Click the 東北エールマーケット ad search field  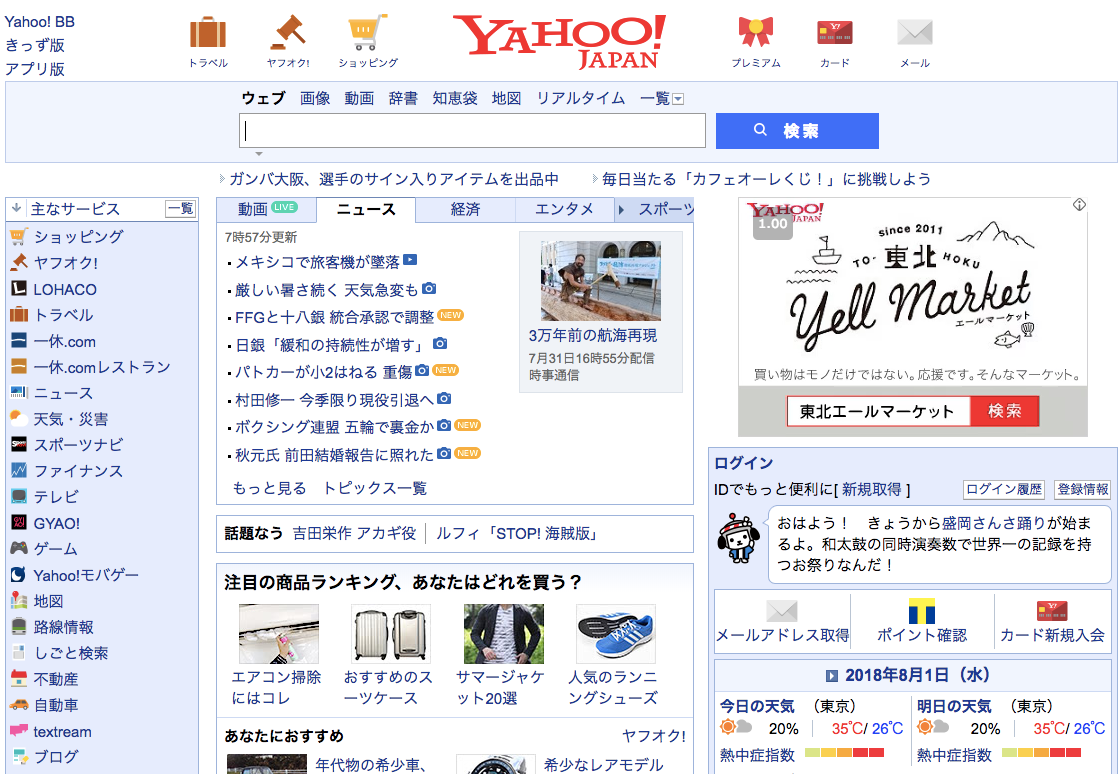[878, 411]
